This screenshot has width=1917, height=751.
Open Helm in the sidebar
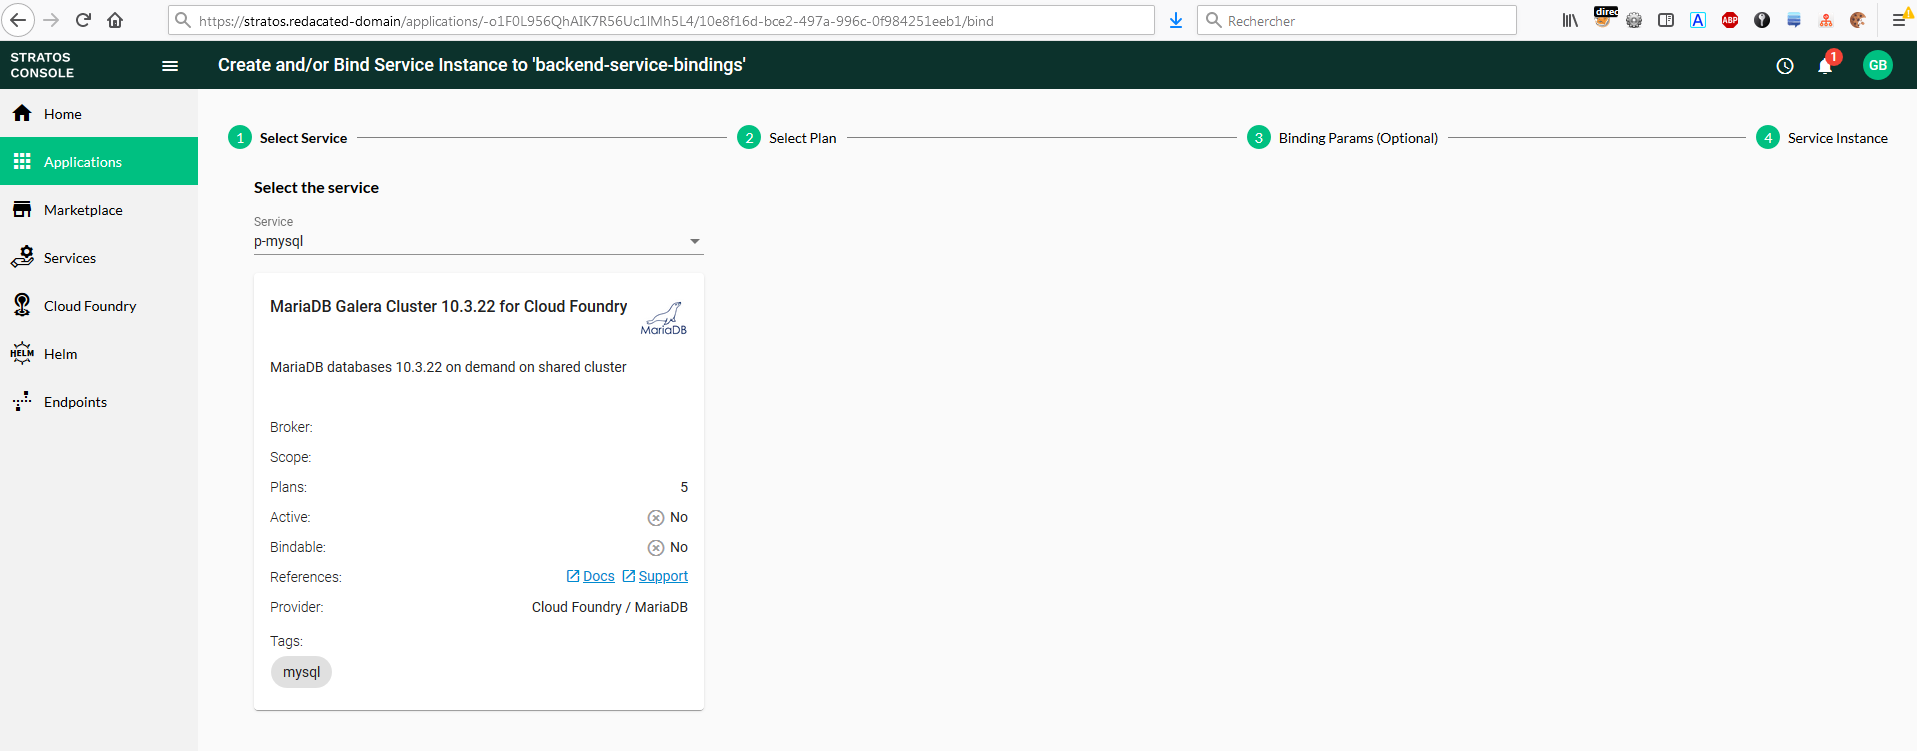[x=99, y=354]
